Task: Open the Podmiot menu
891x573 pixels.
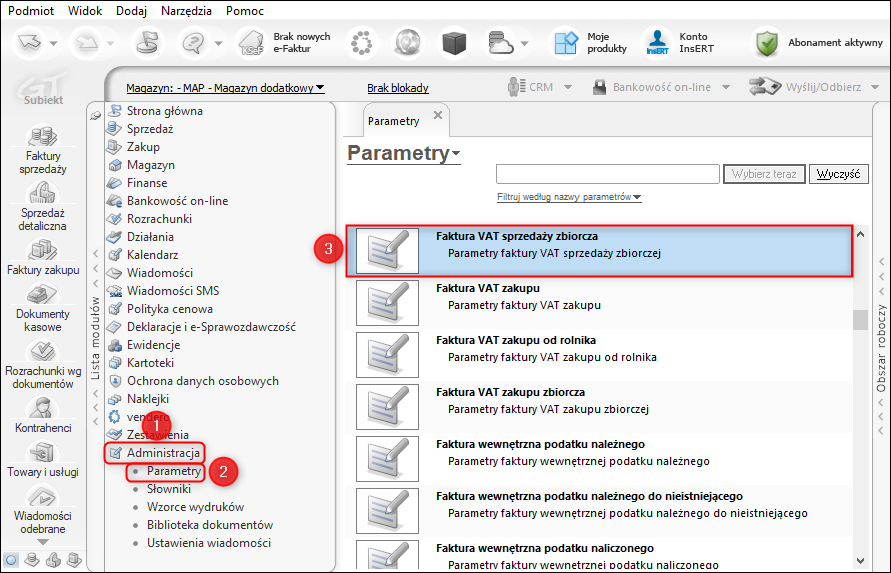Action: [x=31, y=11]
